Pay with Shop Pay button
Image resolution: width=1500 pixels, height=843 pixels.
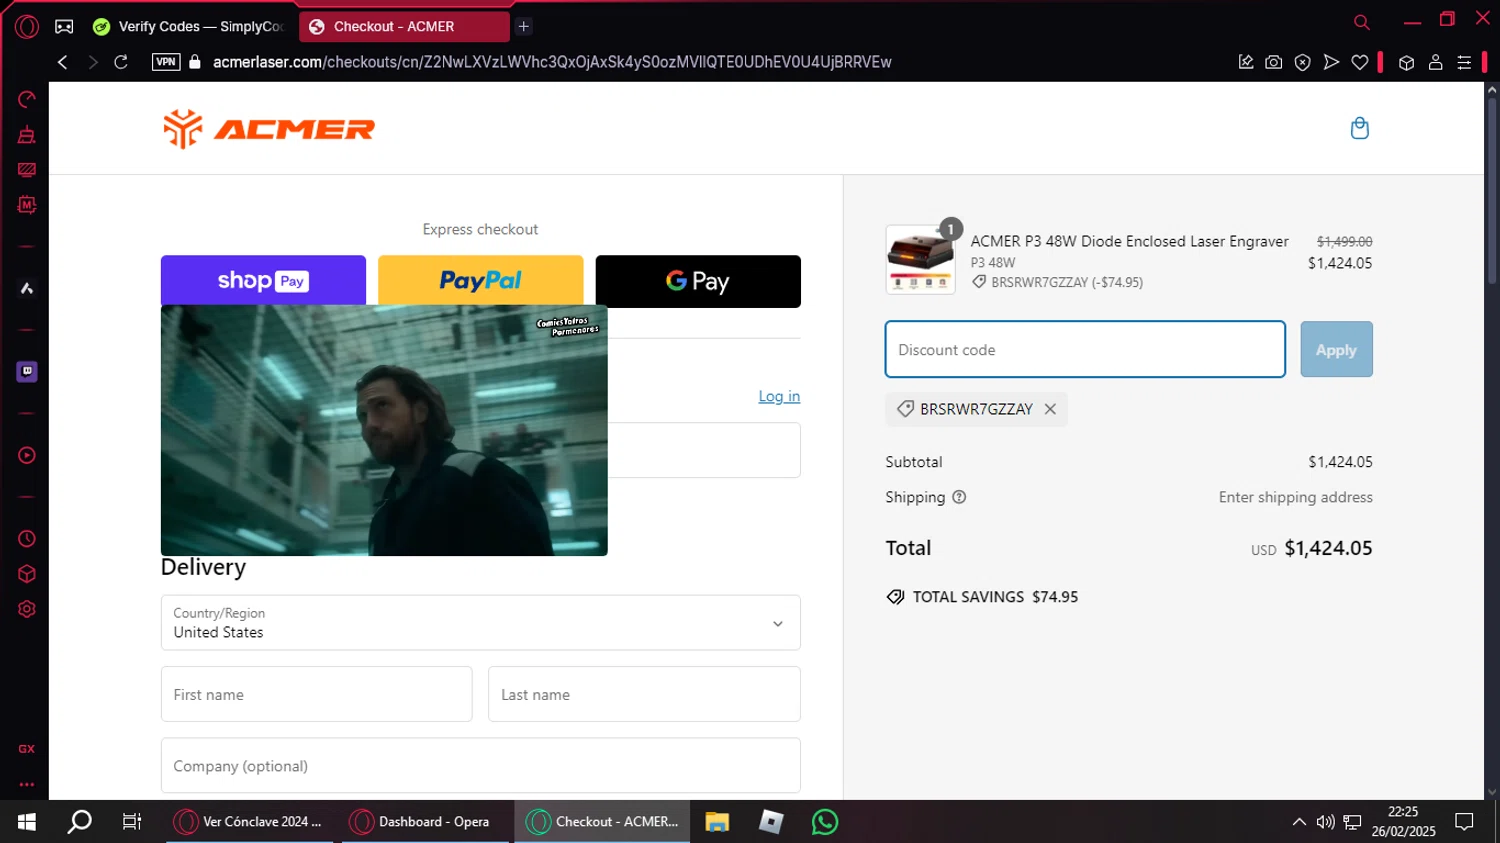(263, 281)
